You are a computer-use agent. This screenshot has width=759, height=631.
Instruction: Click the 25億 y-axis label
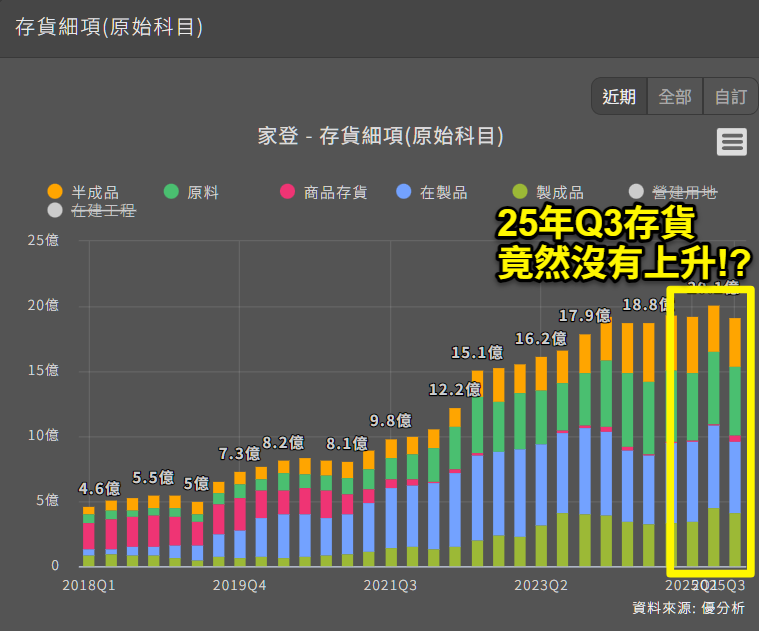pyautogui.click(x=44, y=240)
